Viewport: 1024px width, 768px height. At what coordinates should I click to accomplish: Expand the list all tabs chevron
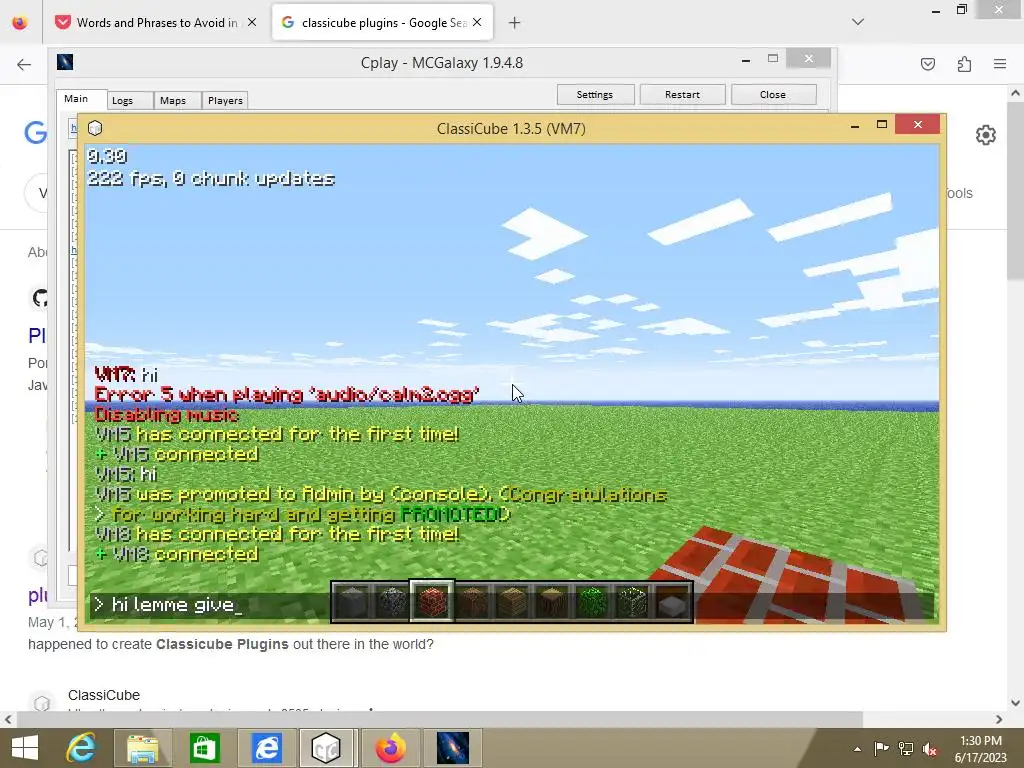(858, 22)
